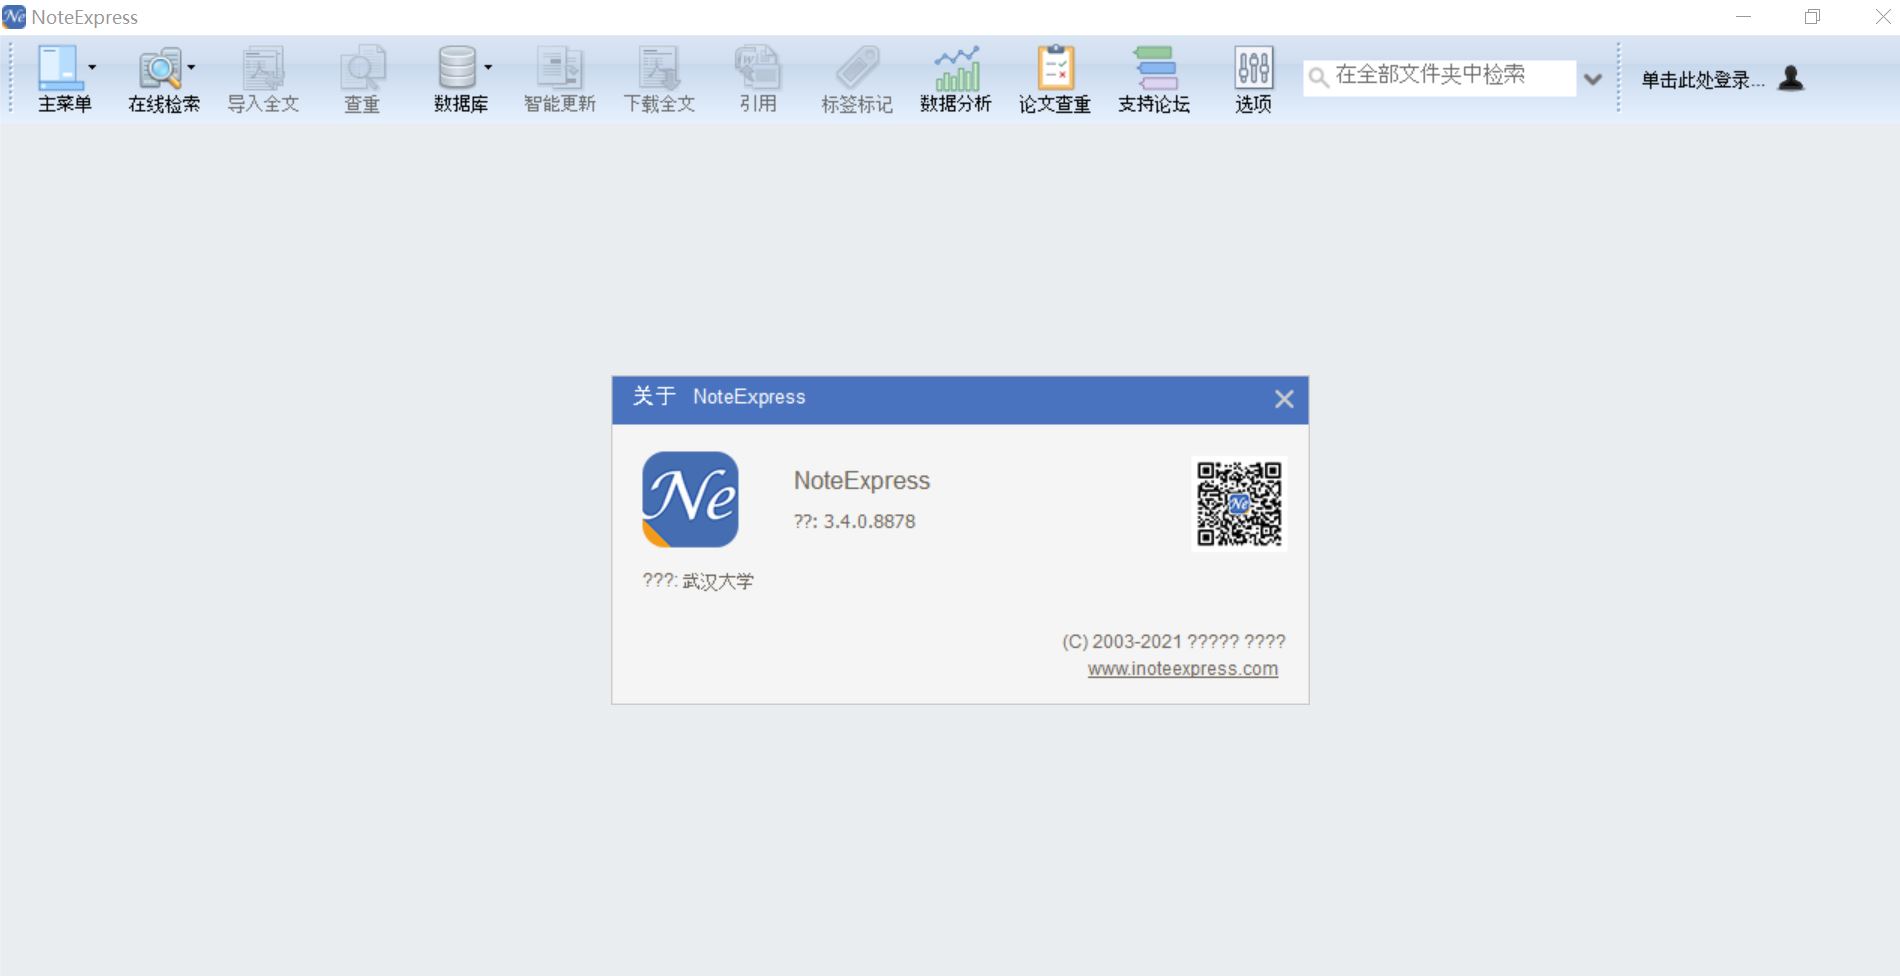Image resolution: width=1900 pixels, height=976 pixels.
Task: Click the 导入全文 import full text icon
Action: coord(263,67)
